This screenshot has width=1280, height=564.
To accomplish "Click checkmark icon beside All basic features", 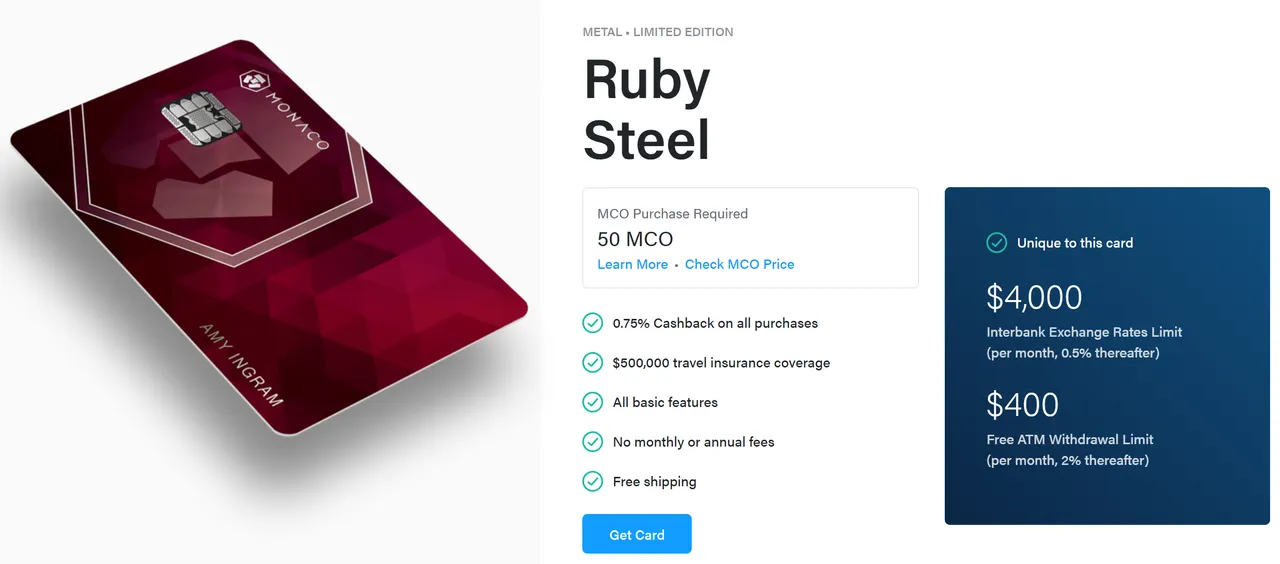I will click(593, 402).
